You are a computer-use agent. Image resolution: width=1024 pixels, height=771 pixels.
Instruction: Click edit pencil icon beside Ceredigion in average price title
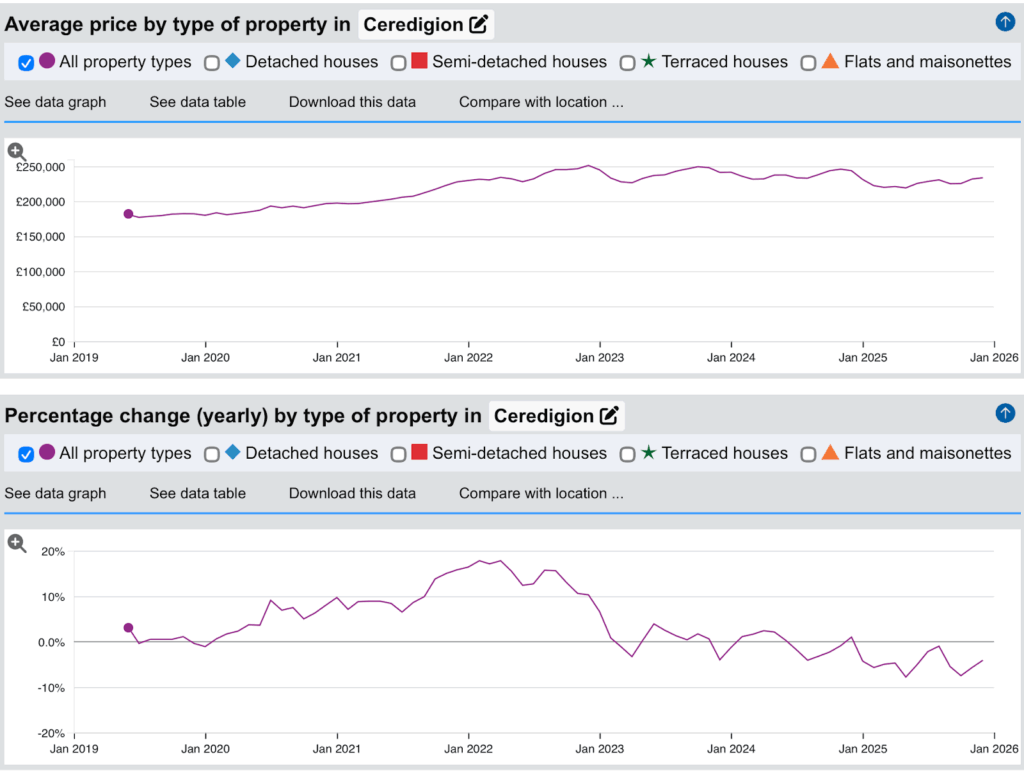[x=479, y=24]
